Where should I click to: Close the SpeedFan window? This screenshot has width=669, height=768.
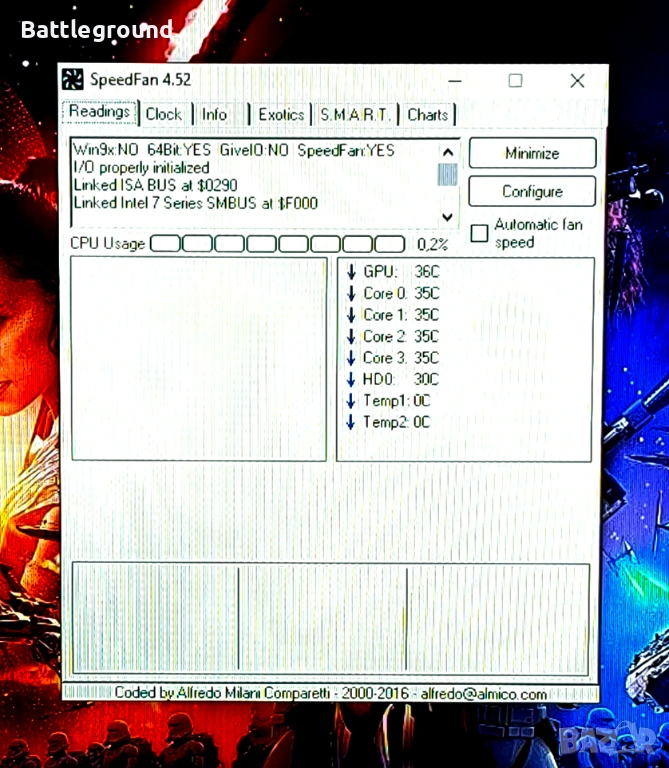tap(577, 80)
